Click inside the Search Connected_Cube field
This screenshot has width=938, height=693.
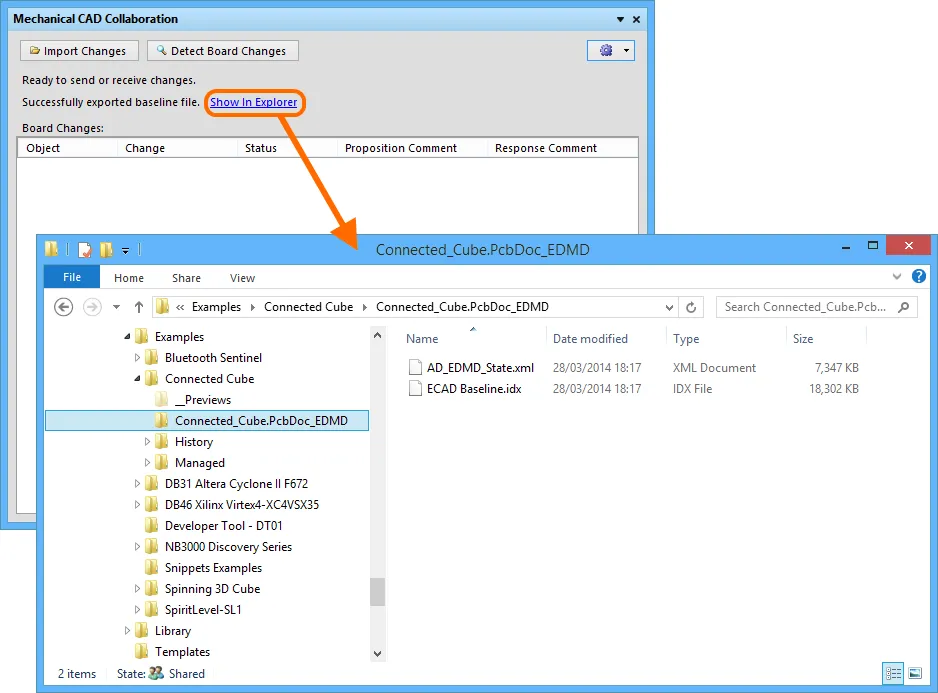(x=812, y=307)
